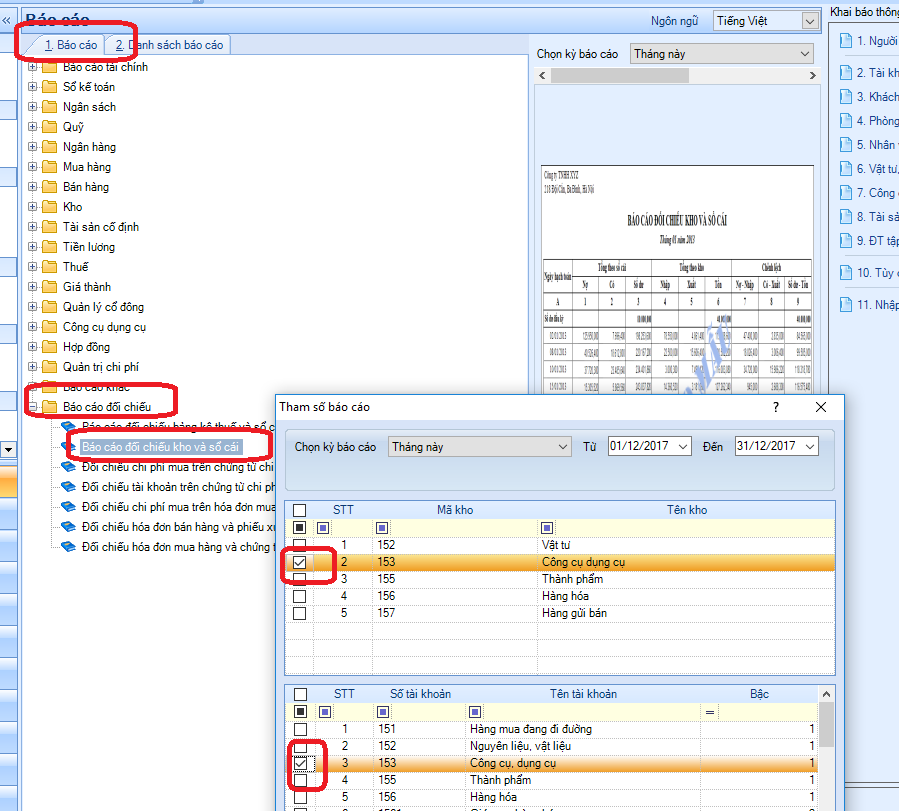Click help '?' button in Tham số báo cáo dialog
The image size is (899, 811).
pyautogui.click(x=776, y=407)
